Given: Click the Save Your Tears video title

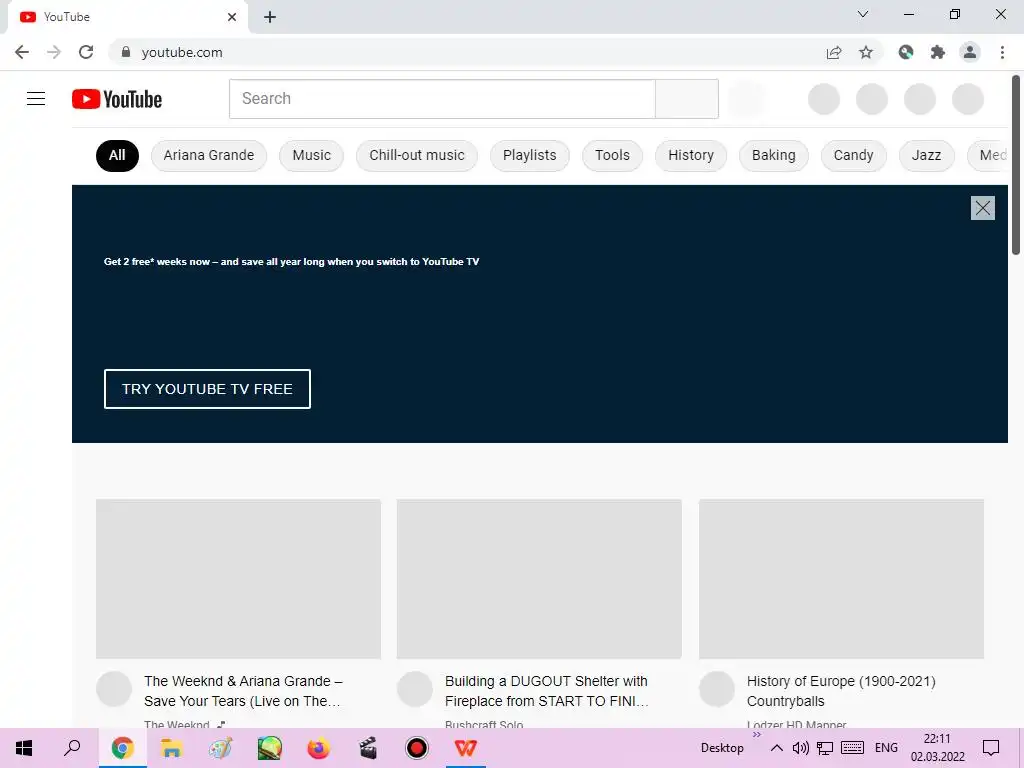Looking at the screenshot, I should (243, 691).
